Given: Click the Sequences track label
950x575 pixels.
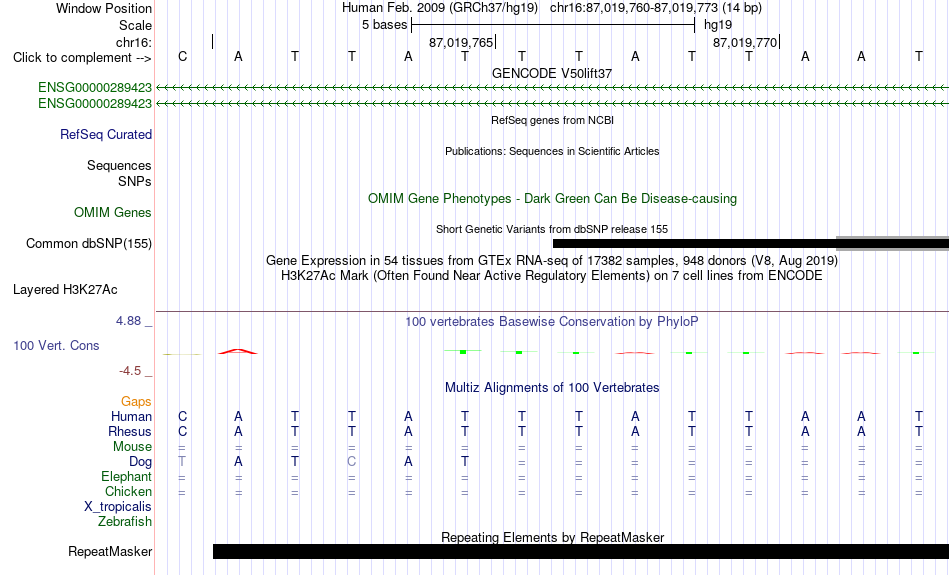Looking at the screenshot, I should coord(119,165).
